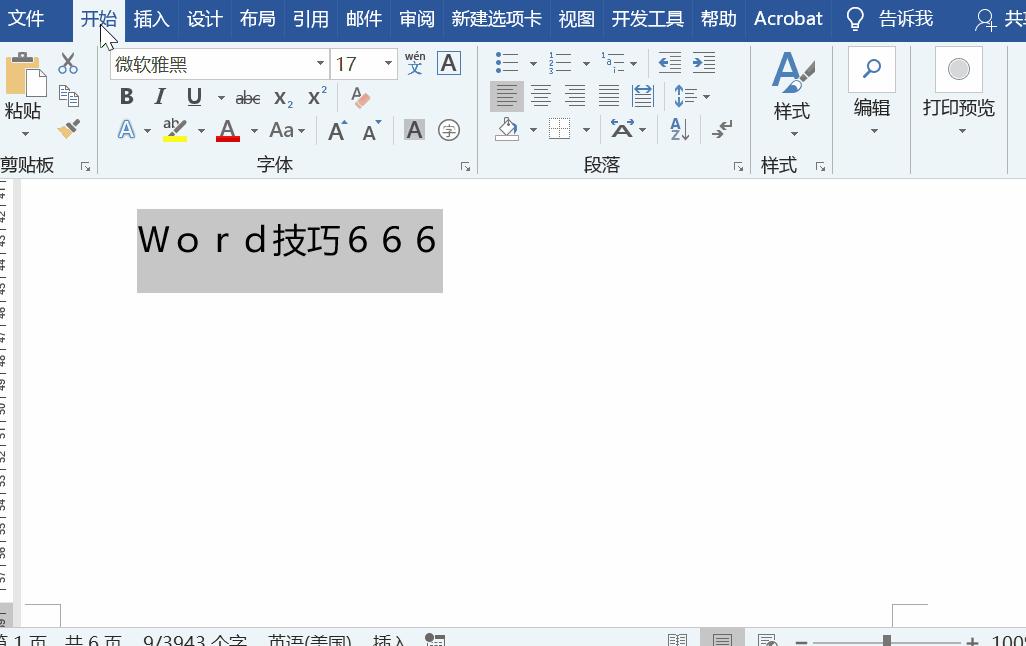Screen dimensions: 1026x646
Task: Open the 审阅 ribbon tab
Action: tap(416, 18)
